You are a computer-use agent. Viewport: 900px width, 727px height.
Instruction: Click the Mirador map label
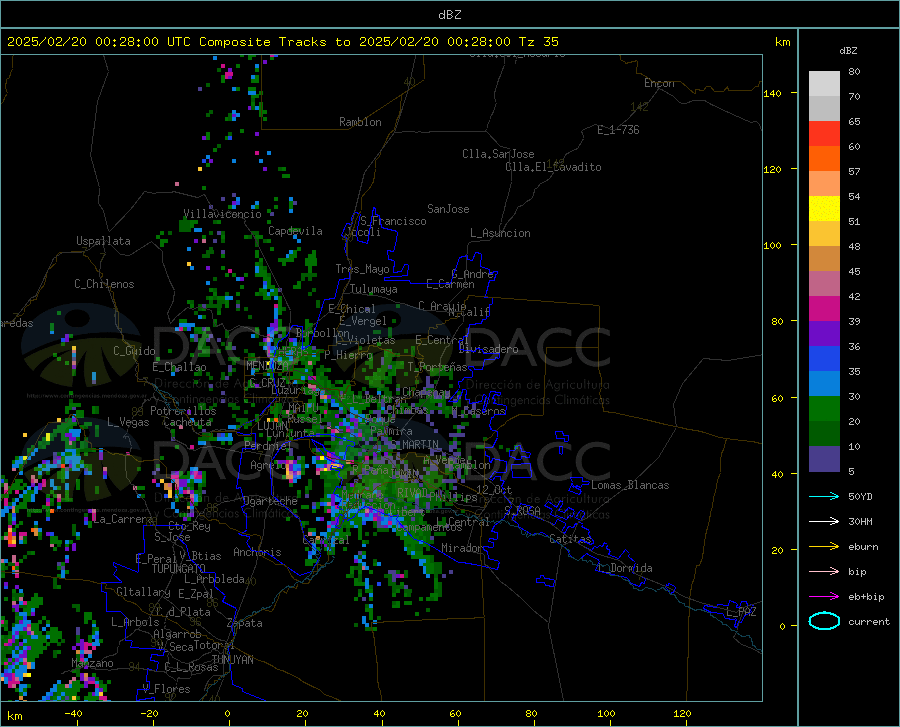pyautogui.click(x=461, y=548)
